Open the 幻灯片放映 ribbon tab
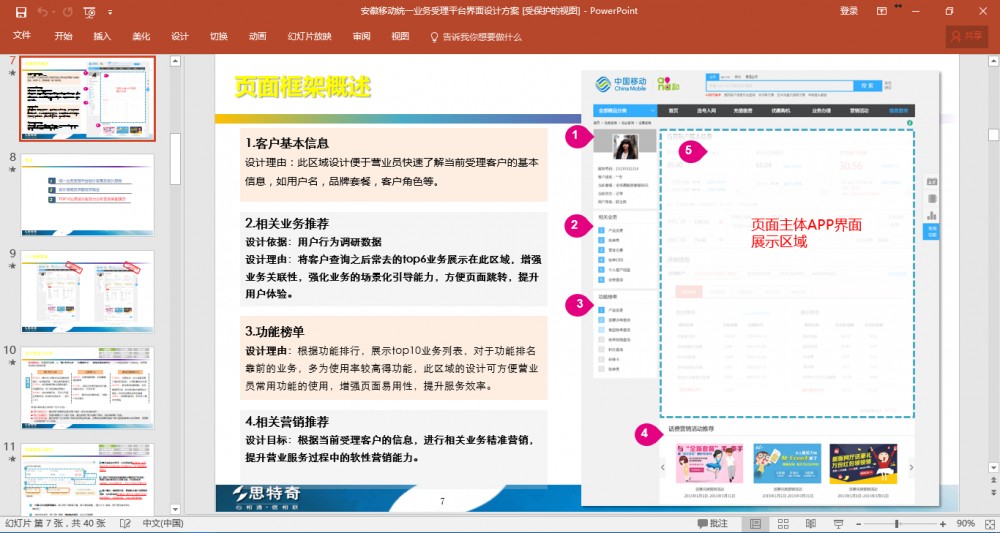The height and width of the screenshot is (533, 1000). [x=310, y=36]
